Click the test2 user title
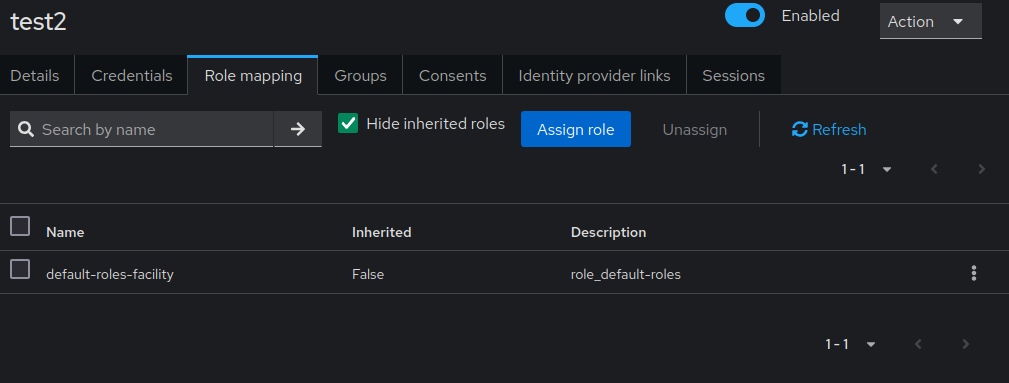Viewport: 1009px width, 383px height. [39, 21]
